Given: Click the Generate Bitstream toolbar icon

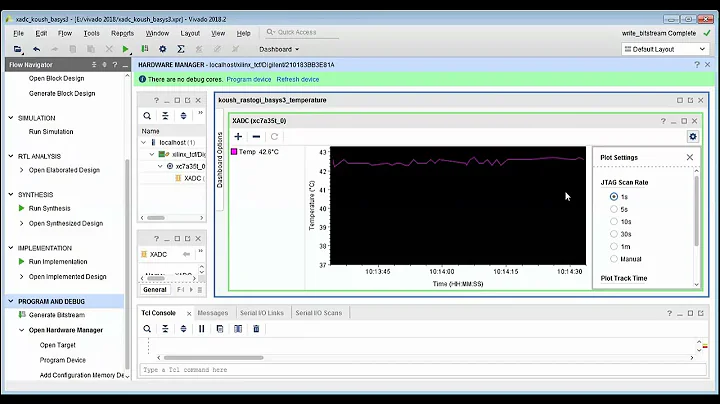Looking at the screenshot, I should coord(145,49).
